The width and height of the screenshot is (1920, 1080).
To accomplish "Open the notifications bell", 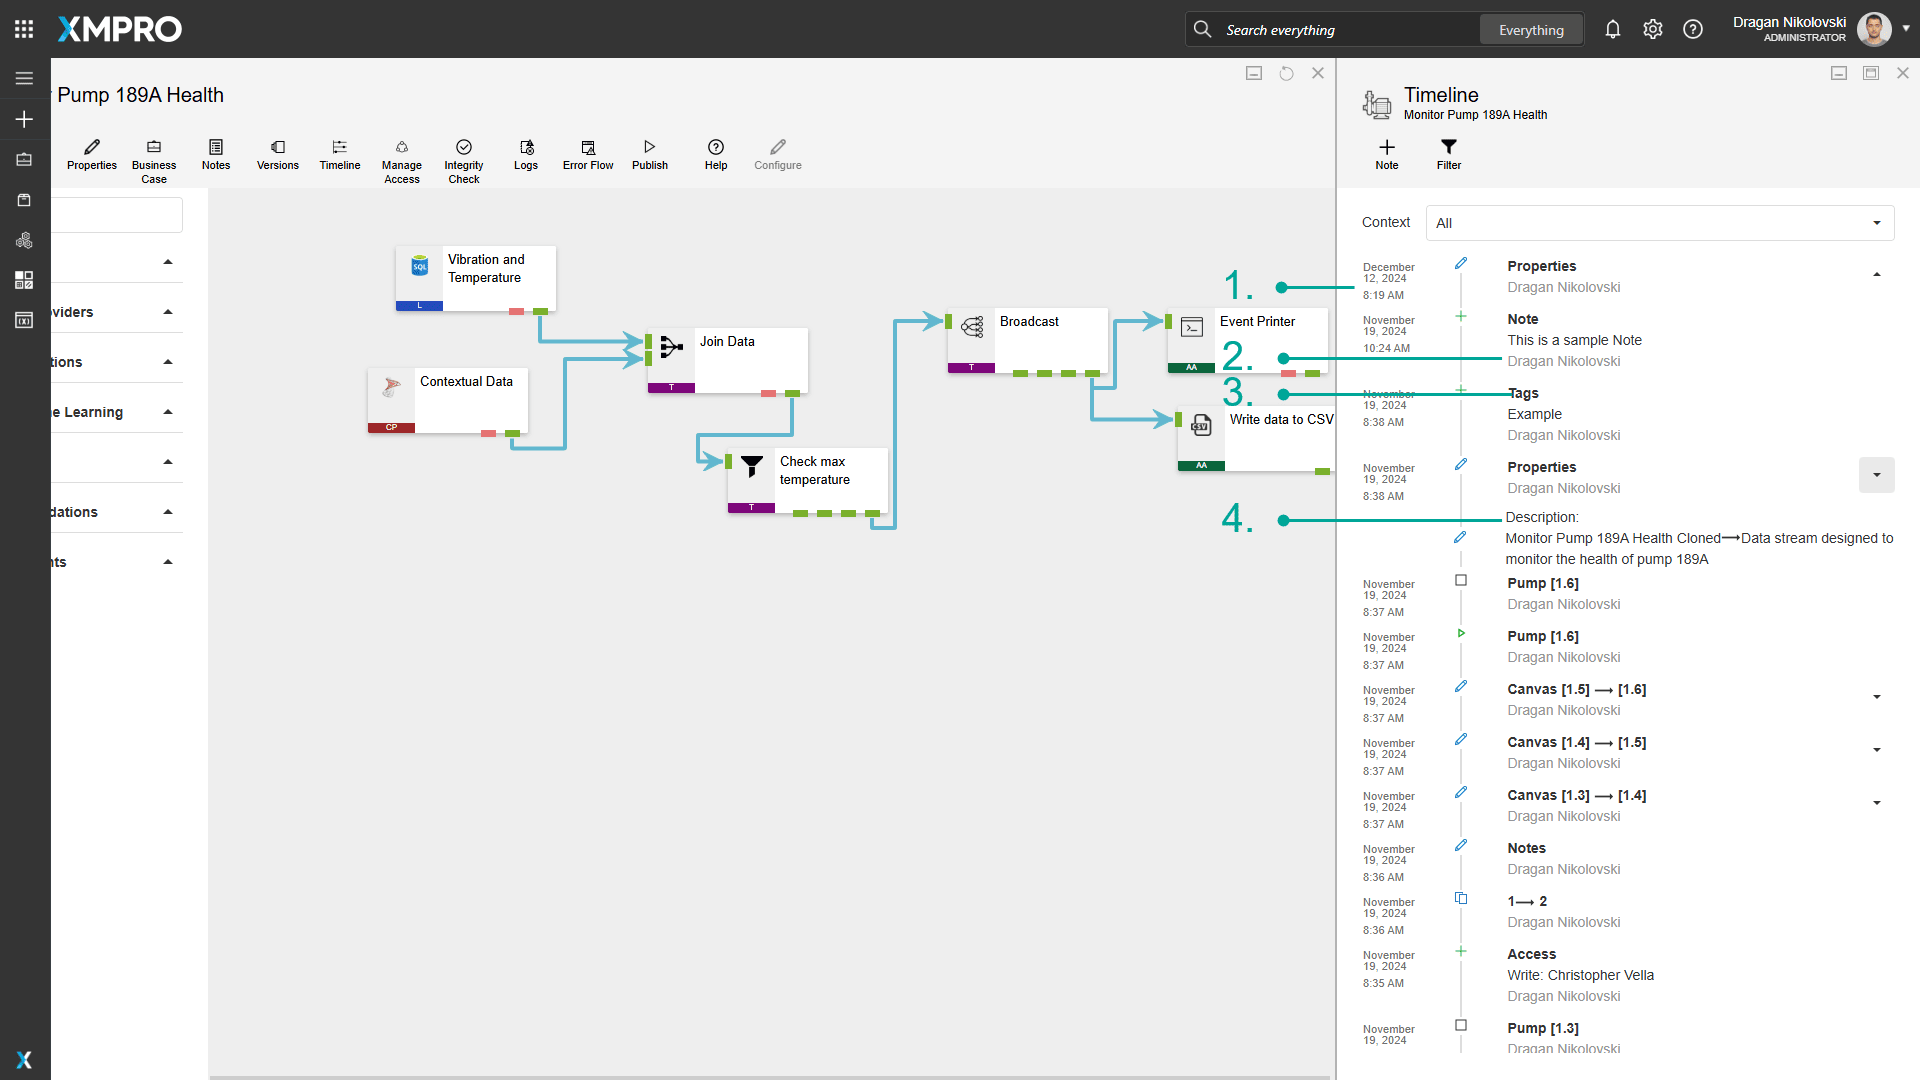I will (x=1612, y=30).
